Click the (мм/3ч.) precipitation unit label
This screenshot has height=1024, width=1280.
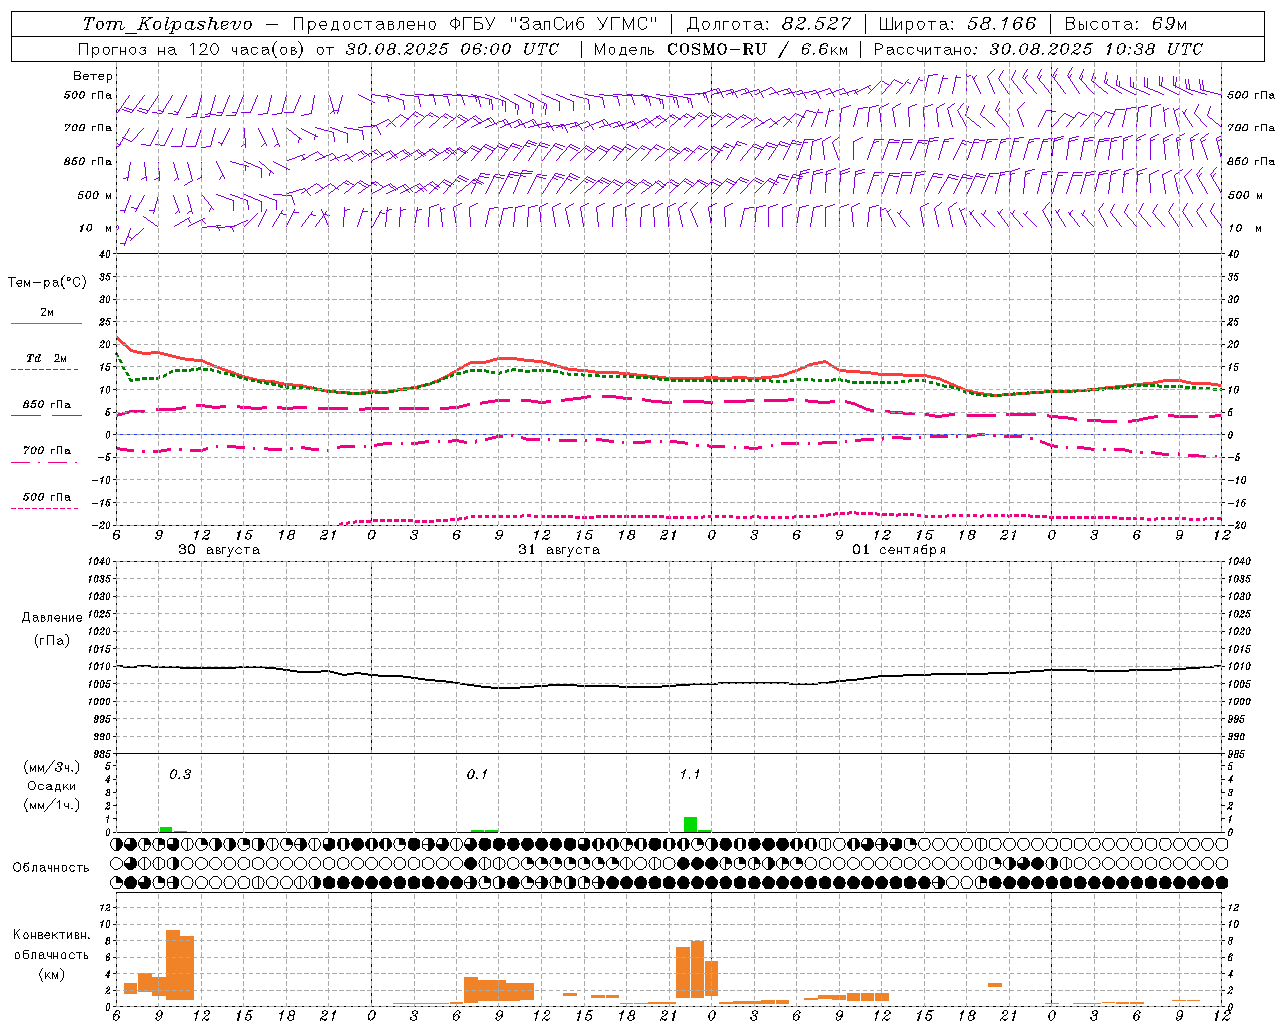coord(52,768)
